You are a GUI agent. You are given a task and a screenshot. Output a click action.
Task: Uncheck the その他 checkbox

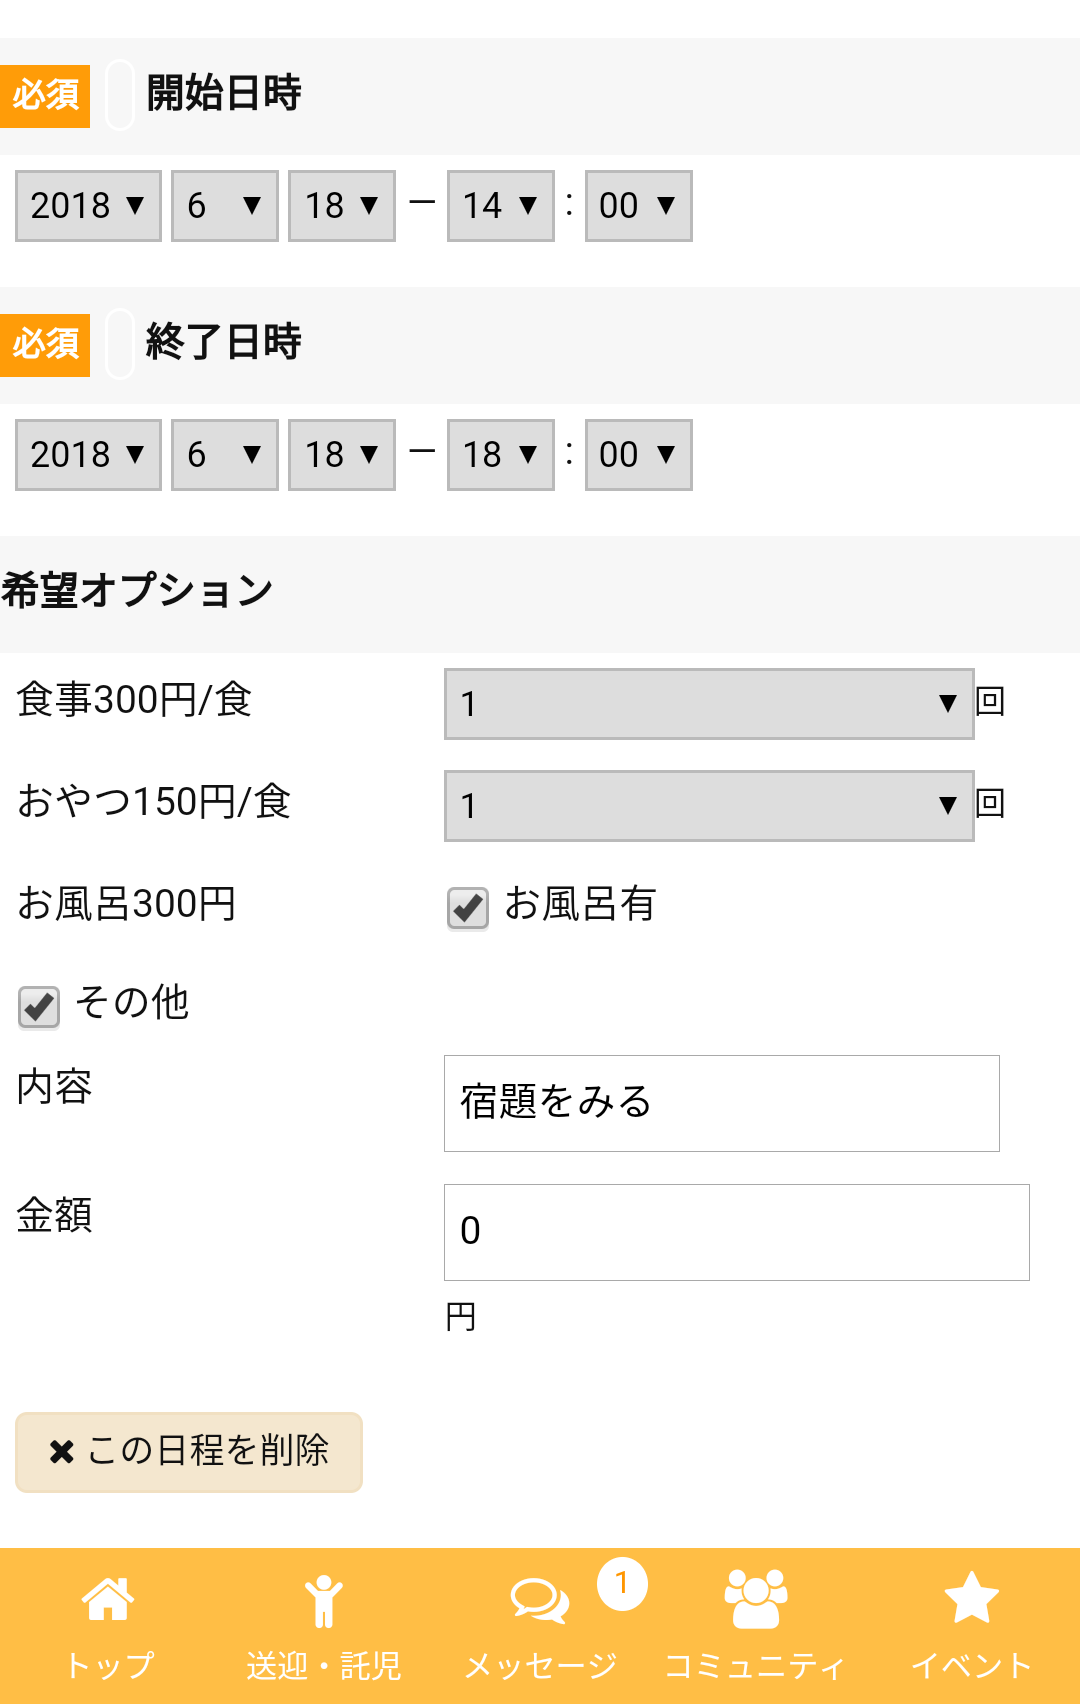click(39, 1007)
